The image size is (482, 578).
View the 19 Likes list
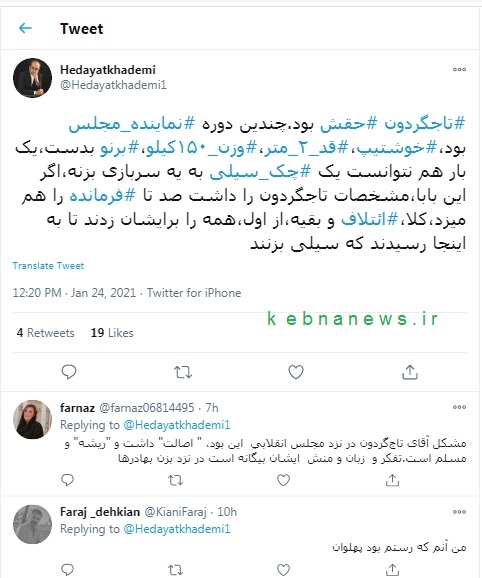[112, 333]
